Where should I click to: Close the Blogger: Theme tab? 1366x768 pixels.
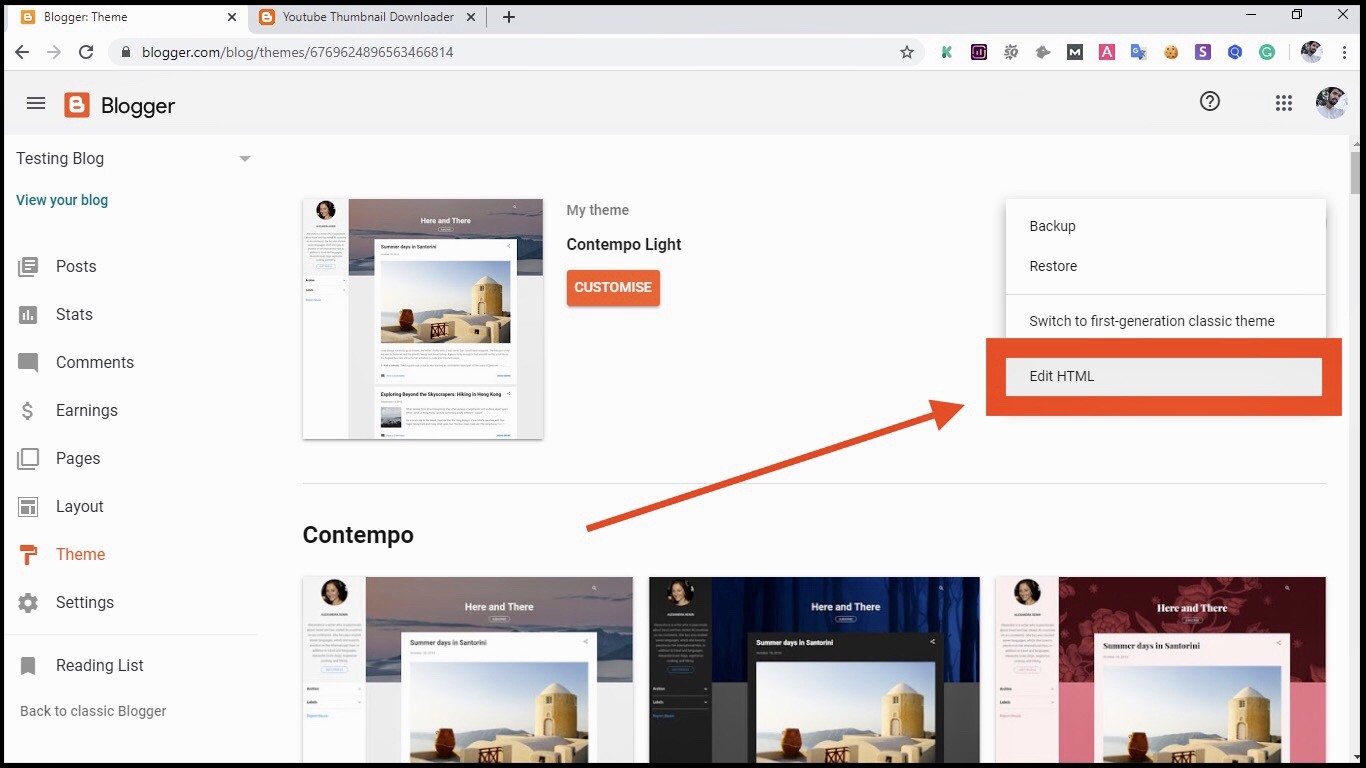coord(232,17)
